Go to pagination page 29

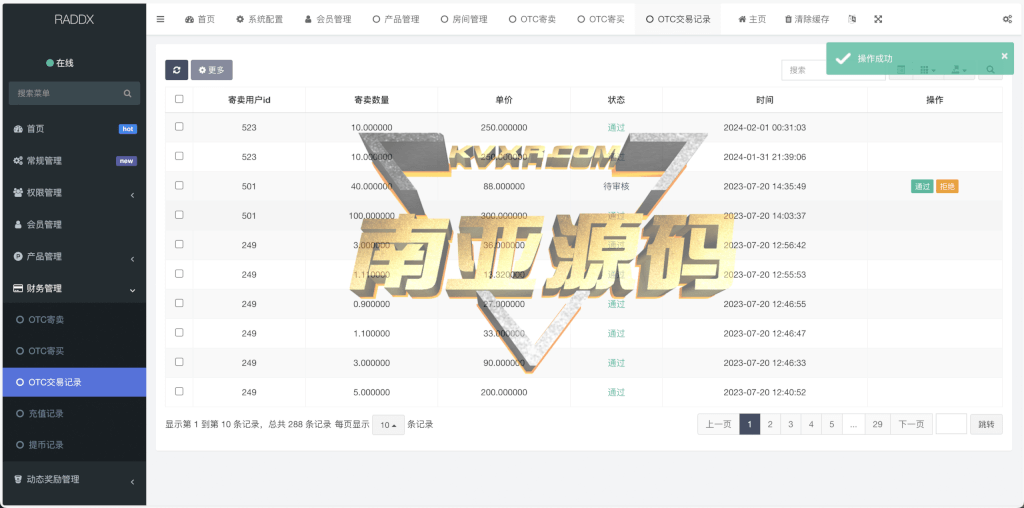click(878, 424)
